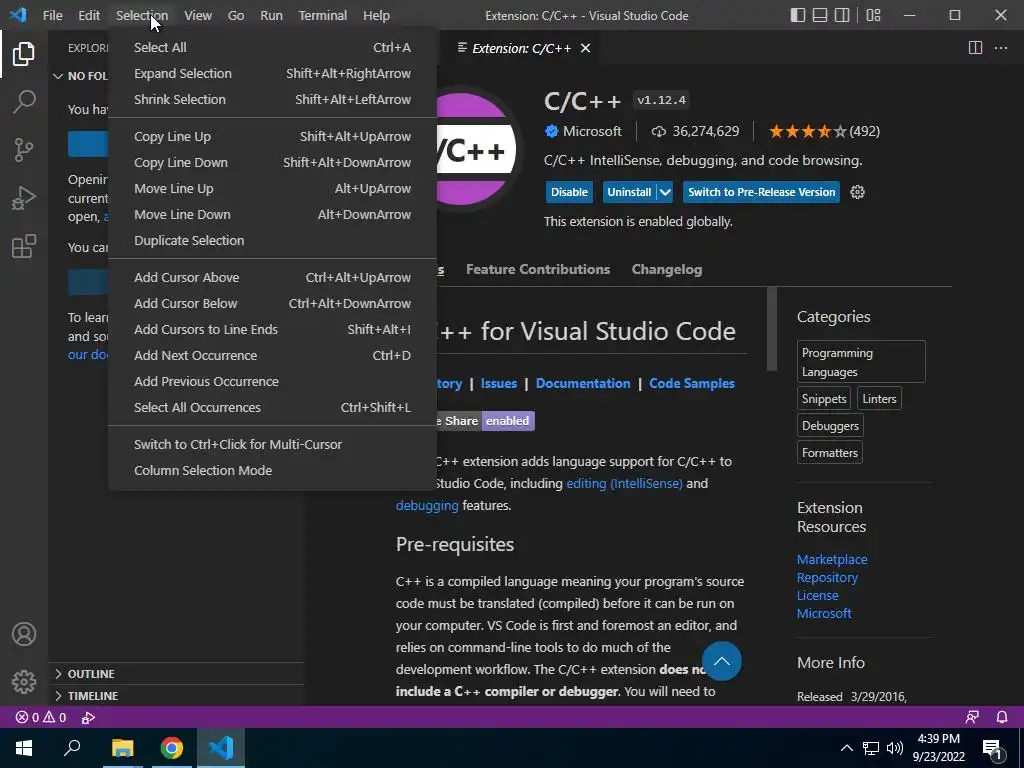
Task: Choose Copy Line Down menu entry
Action: click(x=272, y=163)
